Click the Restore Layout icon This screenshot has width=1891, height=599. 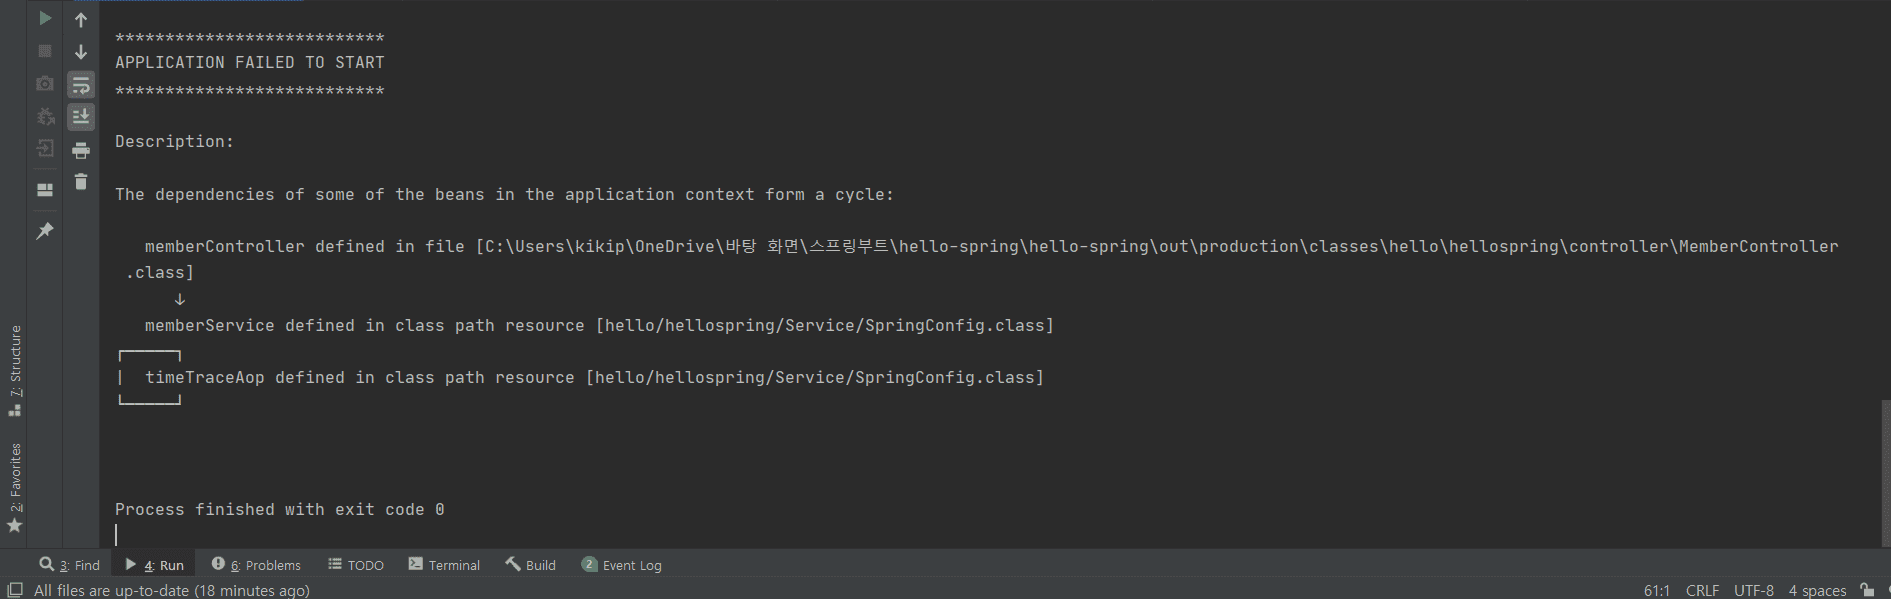click(x=45, y=189)
